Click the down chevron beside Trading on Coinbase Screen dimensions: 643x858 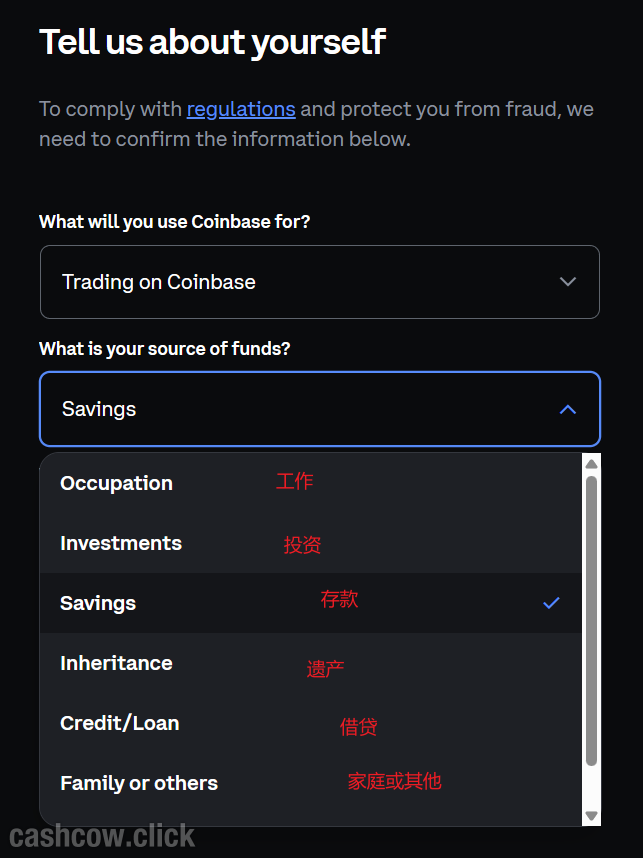tap(568, 282)
